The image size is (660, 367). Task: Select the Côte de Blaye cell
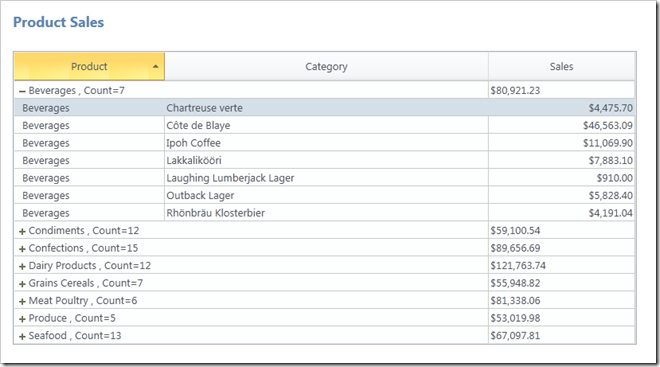point(326,125)
